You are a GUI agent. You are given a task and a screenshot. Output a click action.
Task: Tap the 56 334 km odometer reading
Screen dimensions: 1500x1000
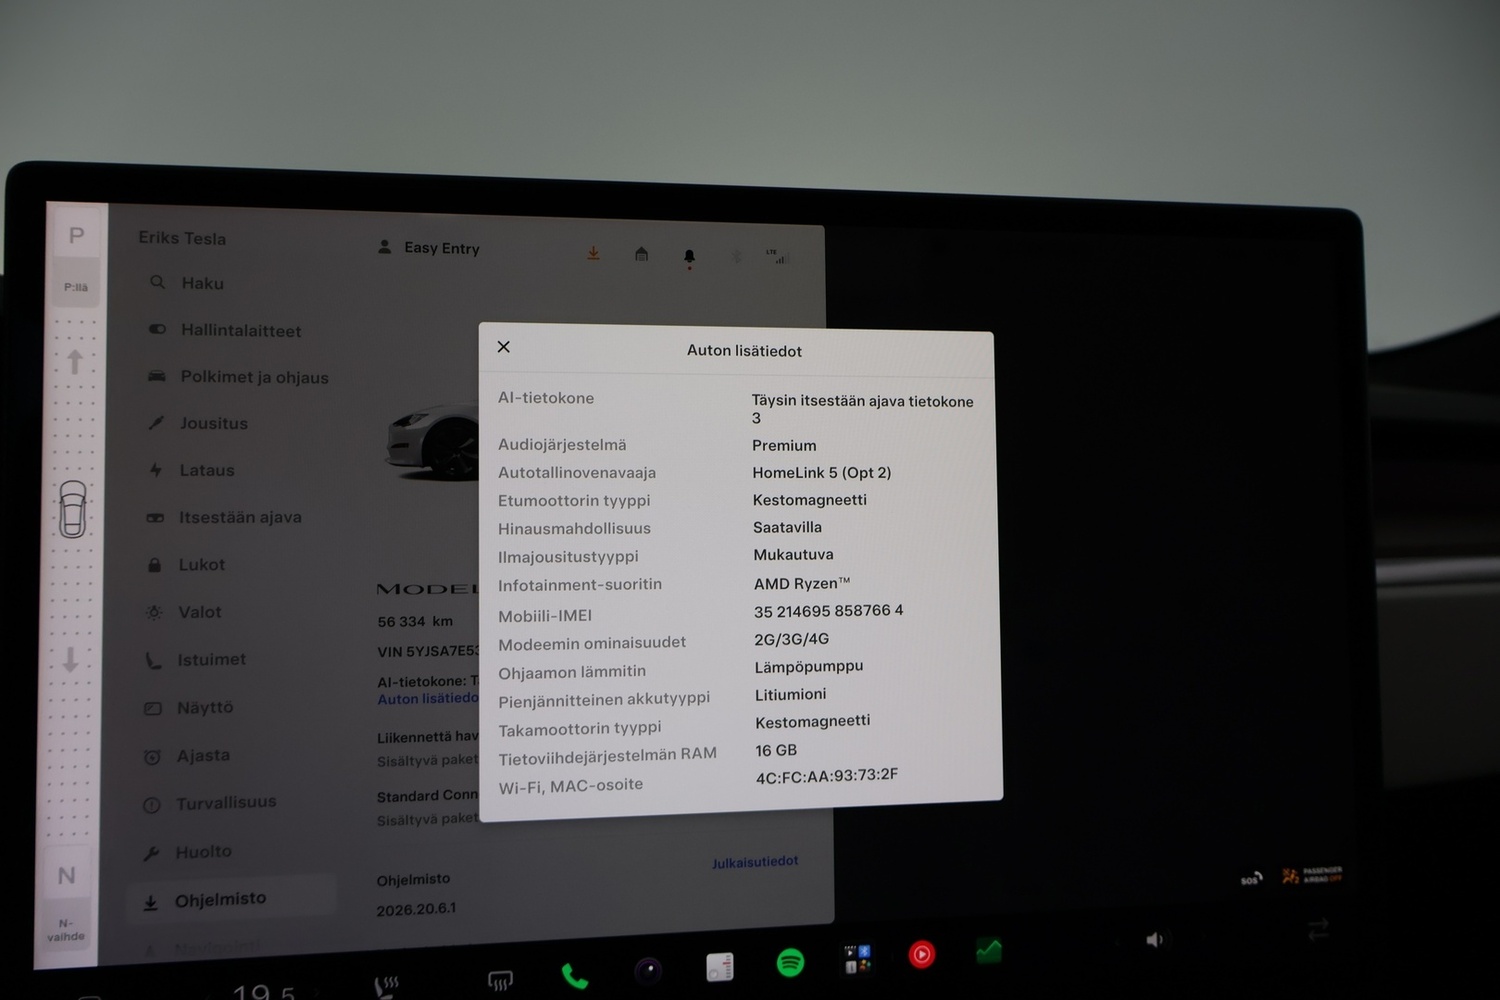pyautogui.click(x=415, y=622)
